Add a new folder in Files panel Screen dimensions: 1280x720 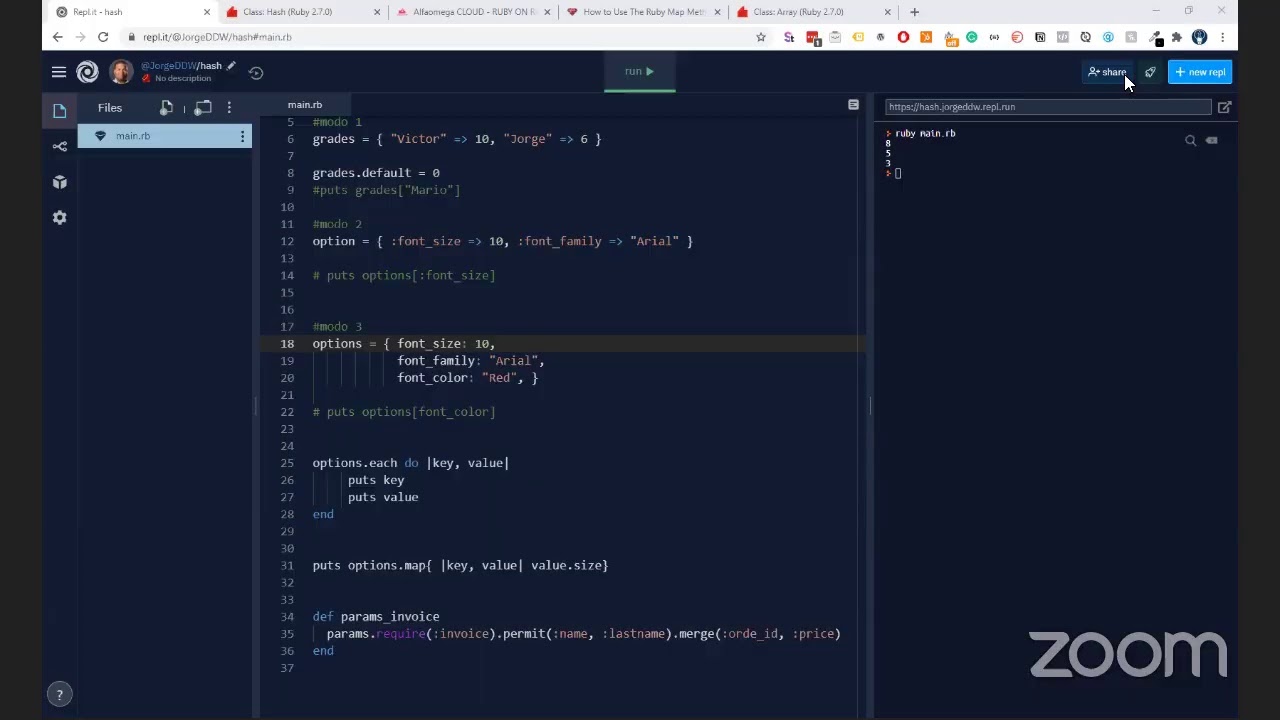point(203,108)
